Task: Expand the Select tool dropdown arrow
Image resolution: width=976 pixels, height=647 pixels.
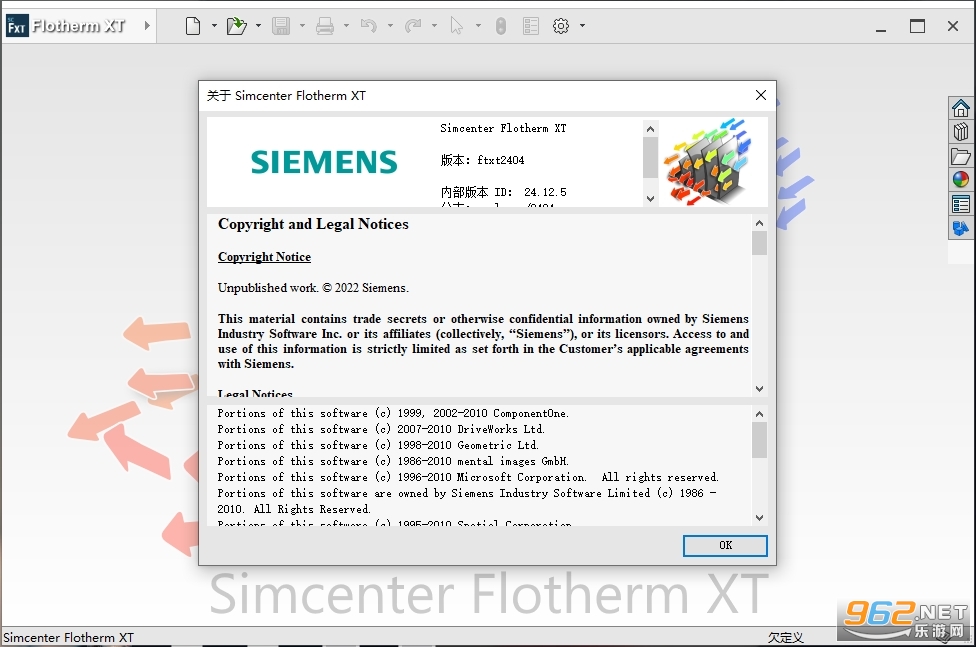Action: tap(479, 26)
